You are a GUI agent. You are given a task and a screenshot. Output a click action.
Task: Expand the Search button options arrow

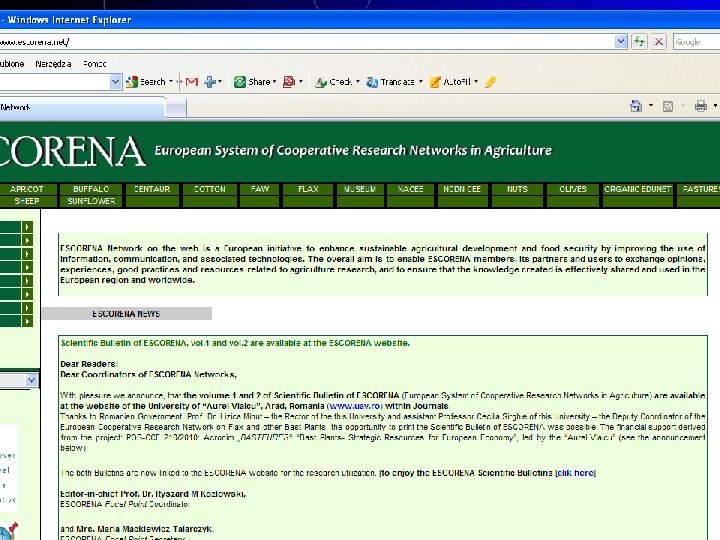(x=171, y=82)
